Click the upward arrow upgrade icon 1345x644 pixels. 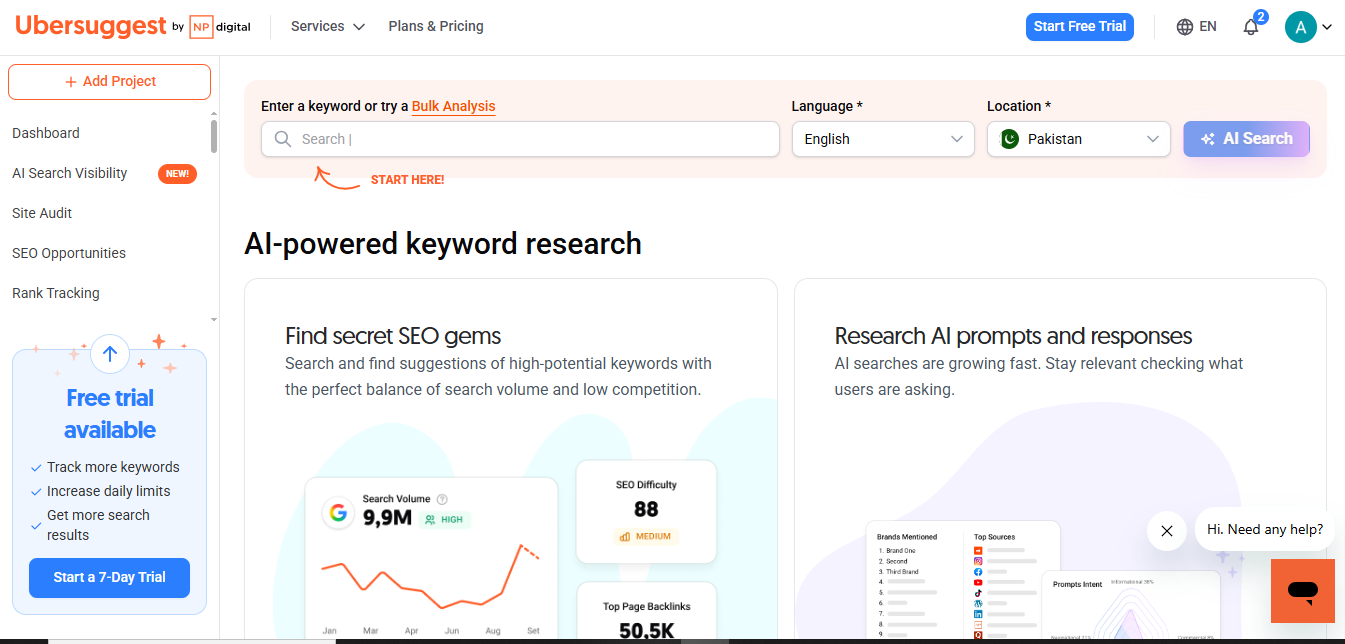coord(110,353)
